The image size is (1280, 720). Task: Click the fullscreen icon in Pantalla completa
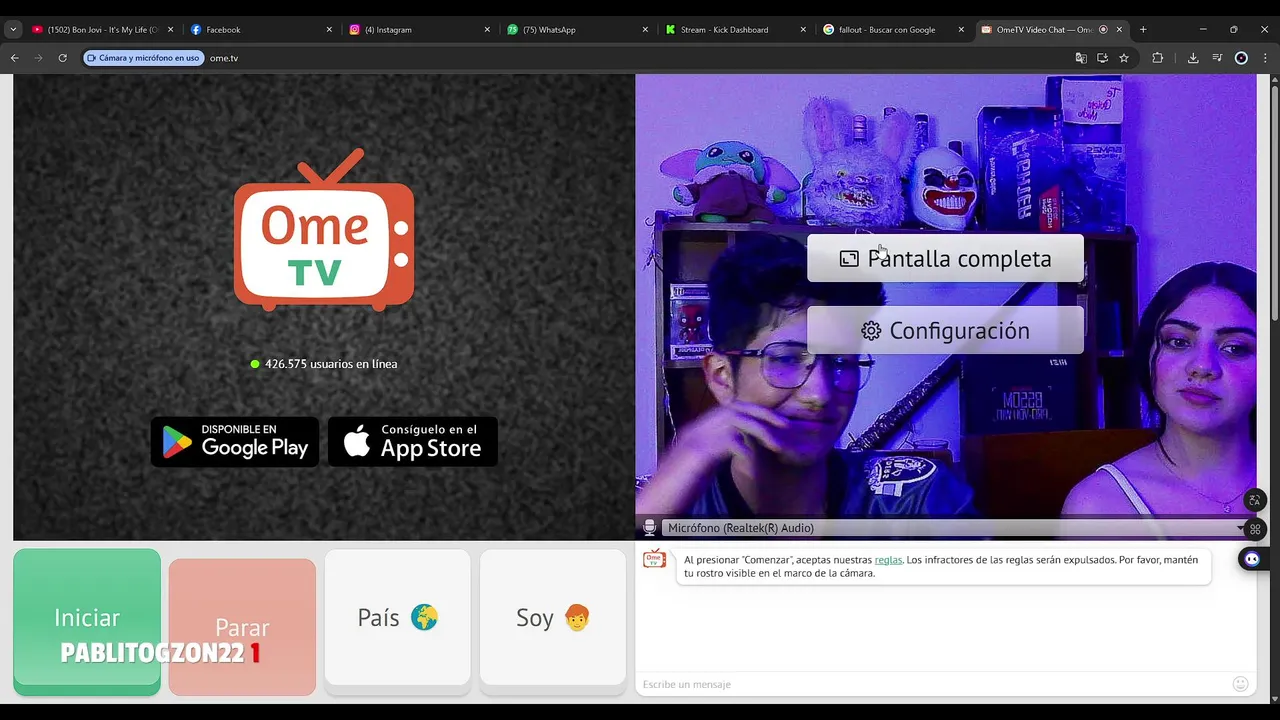click(849, 259)
